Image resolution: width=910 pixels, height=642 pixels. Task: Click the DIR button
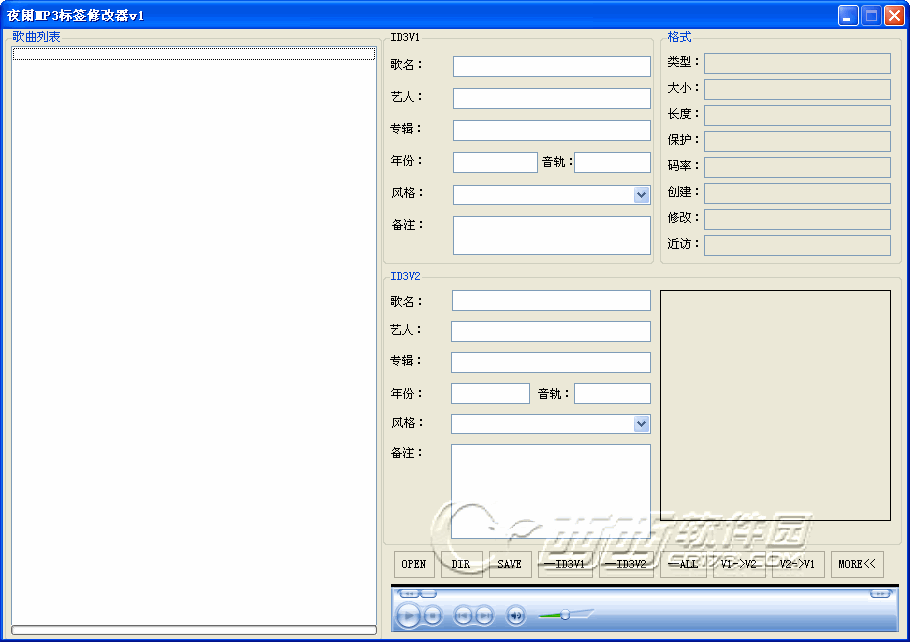(x=461, y=564)
